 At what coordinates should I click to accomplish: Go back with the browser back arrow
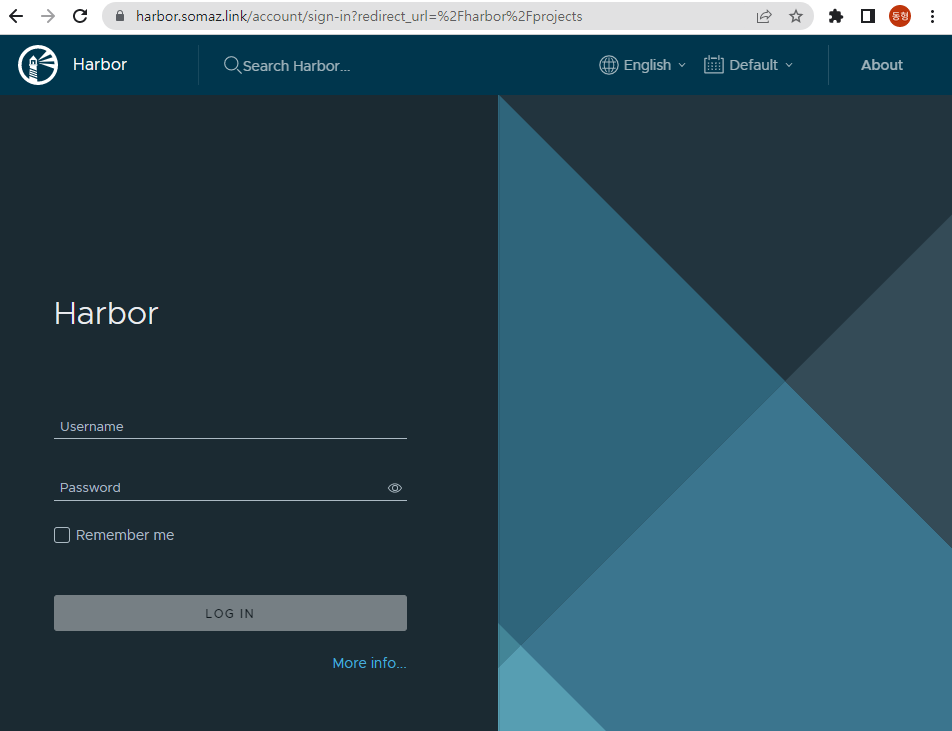pyautogui.click(x=16, y=16)
